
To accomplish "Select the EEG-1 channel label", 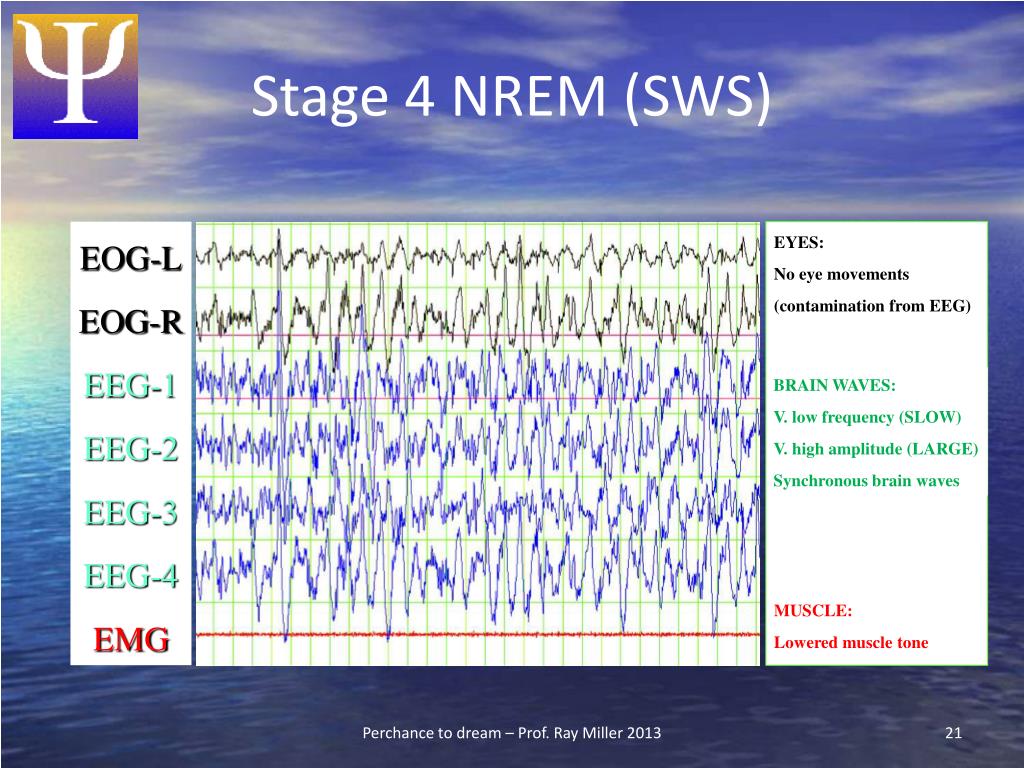I will [131, 386].
